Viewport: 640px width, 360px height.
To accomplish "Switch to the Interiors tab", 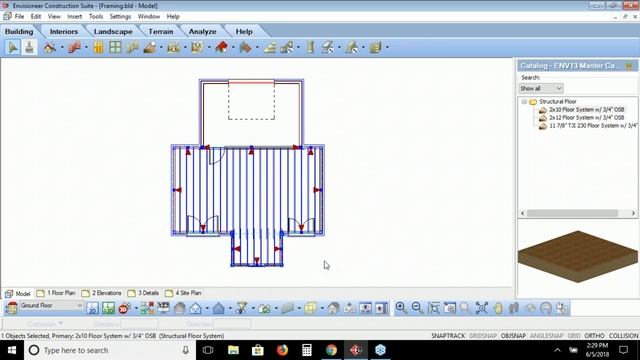I will 64,31.
